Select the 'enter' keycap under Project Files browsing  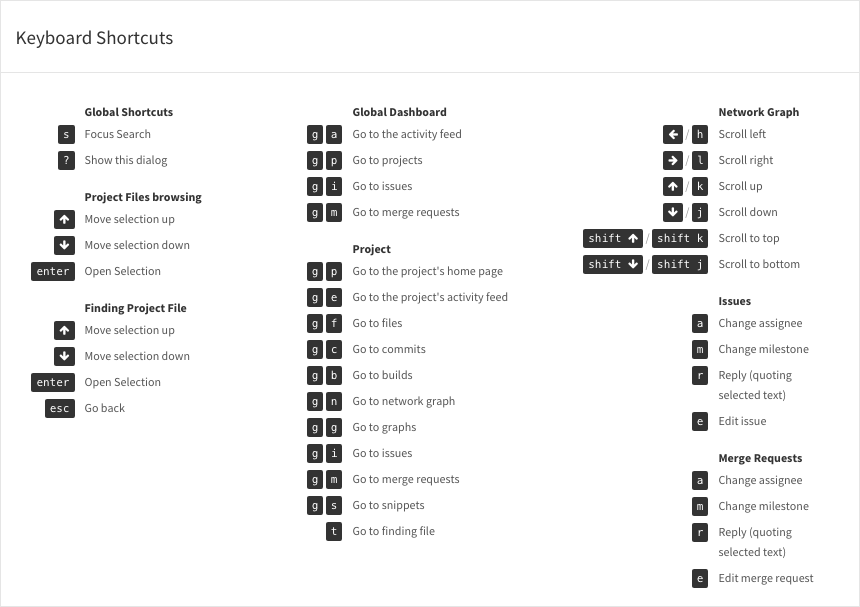(x=52, y=271)
